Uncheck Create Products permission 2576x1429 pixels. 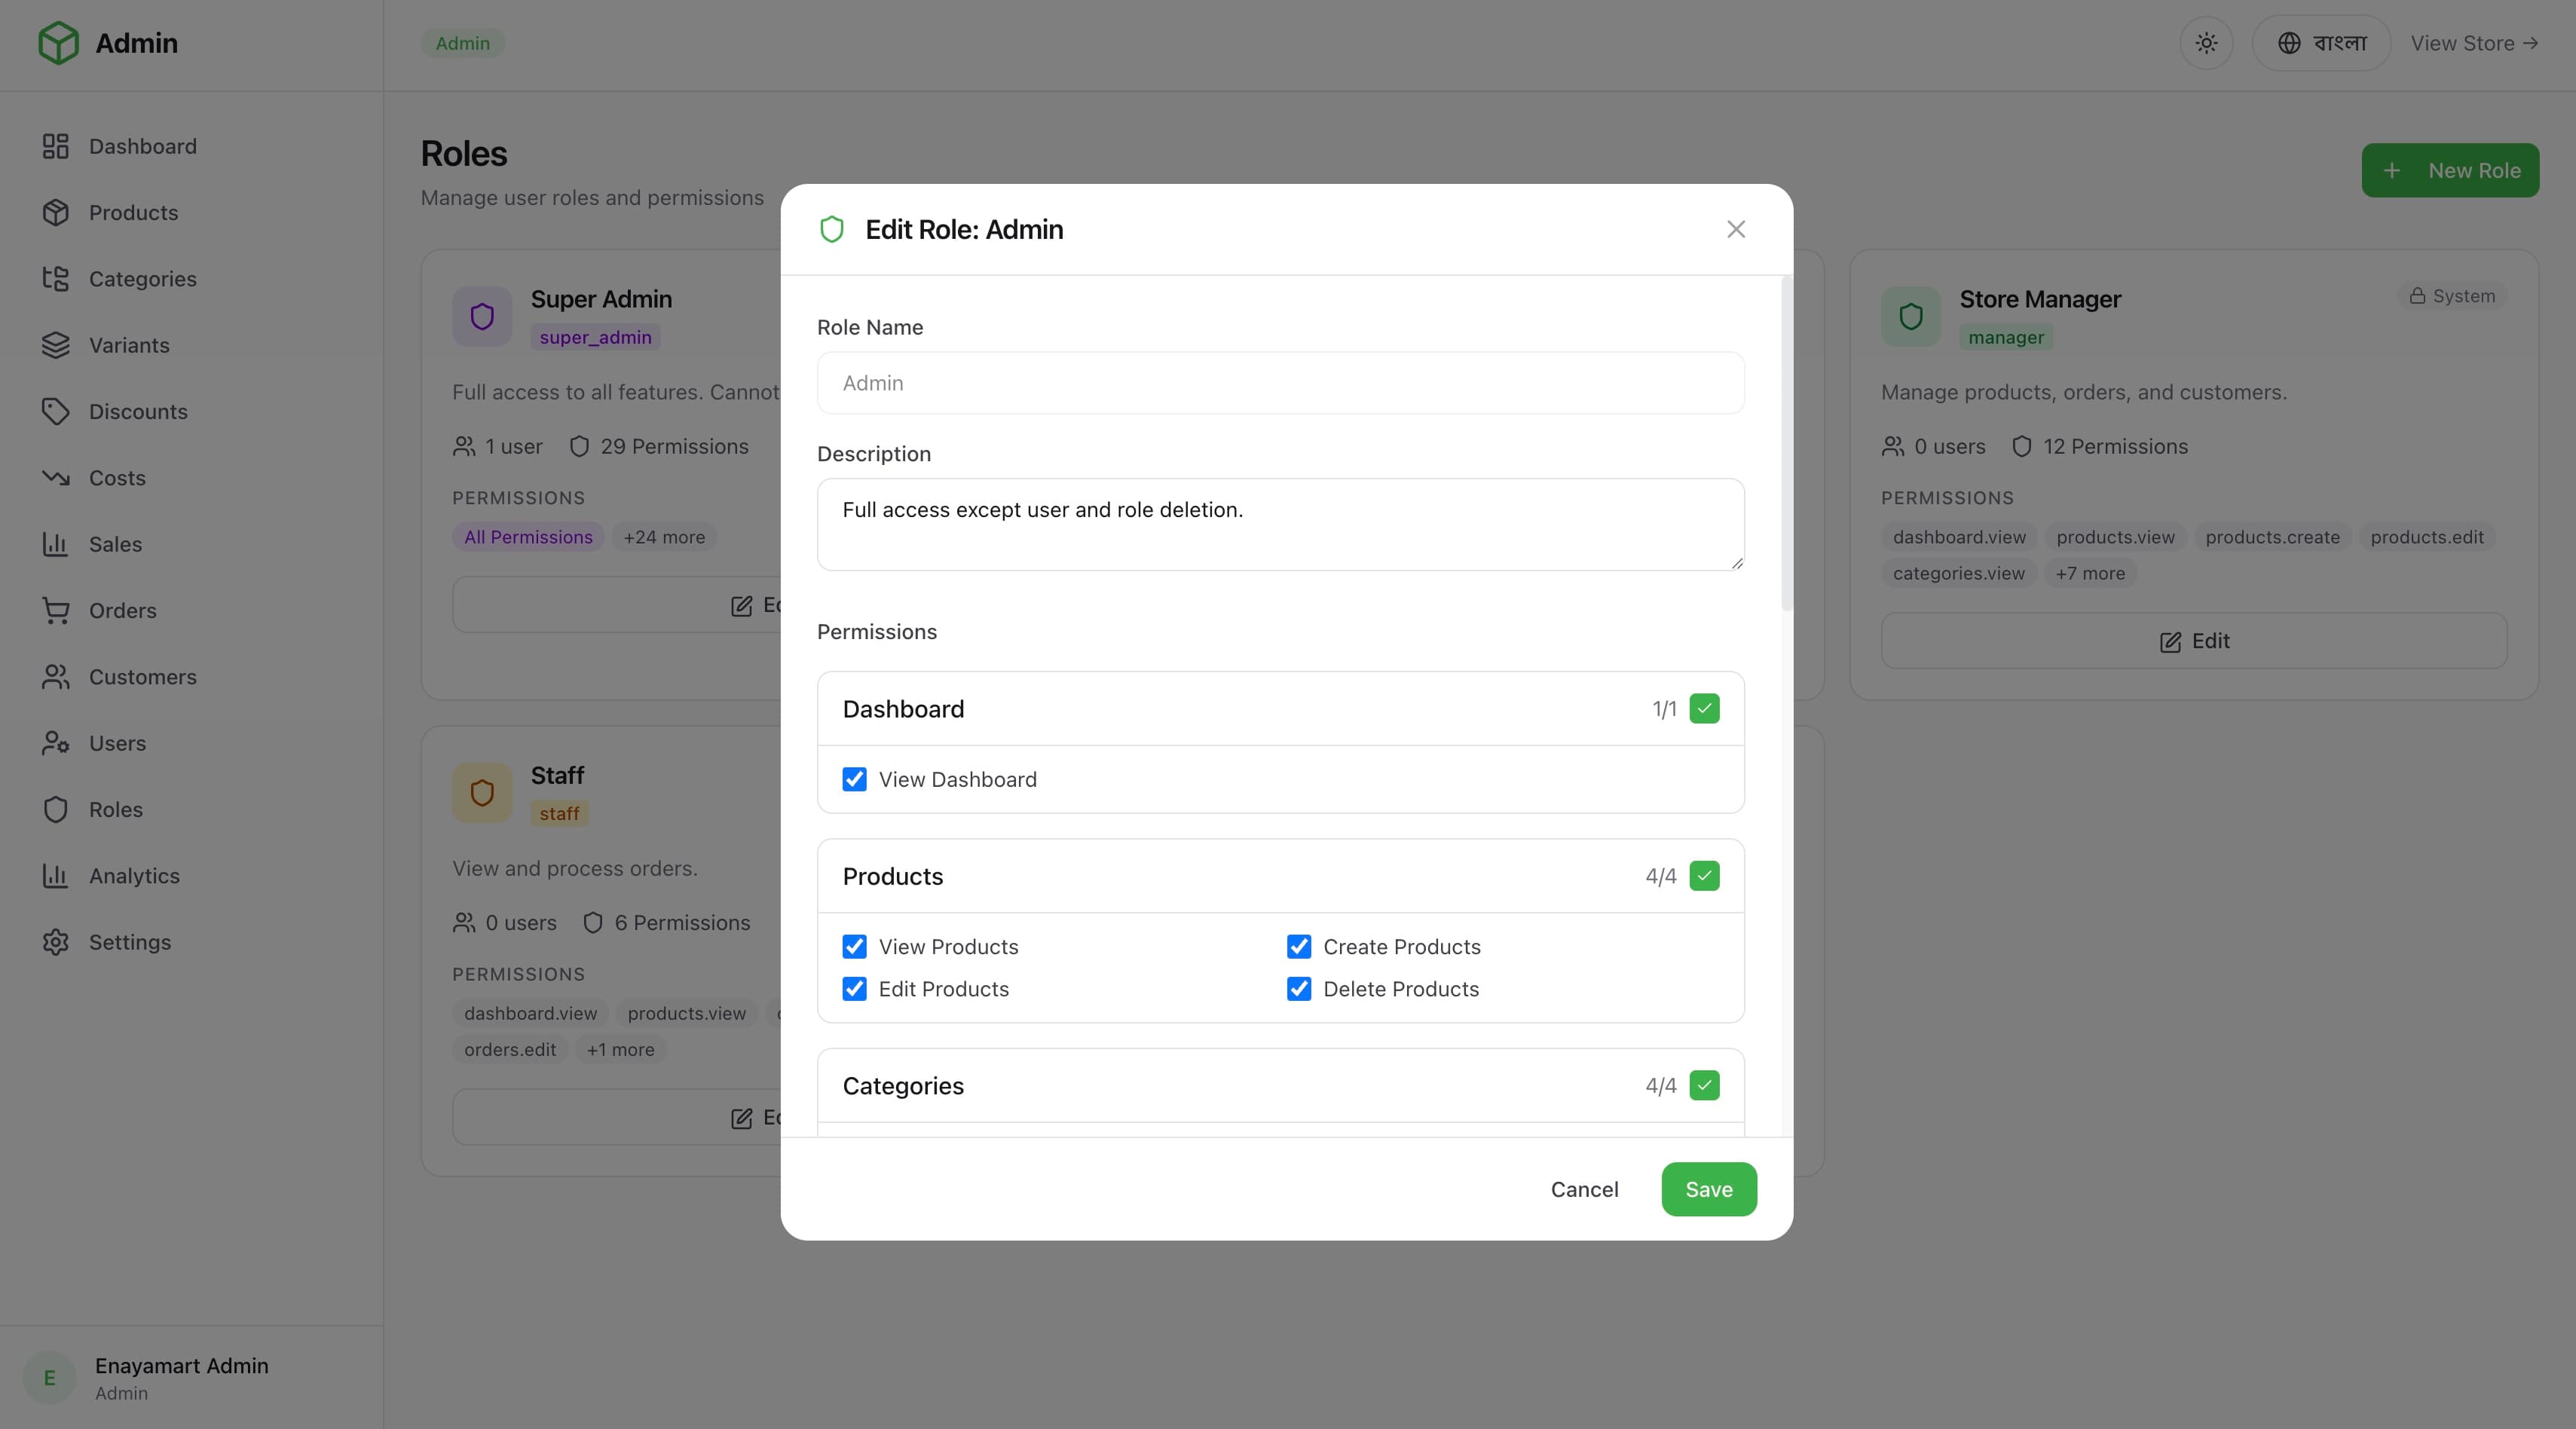pyautogui.click(x=1299, y=946)
